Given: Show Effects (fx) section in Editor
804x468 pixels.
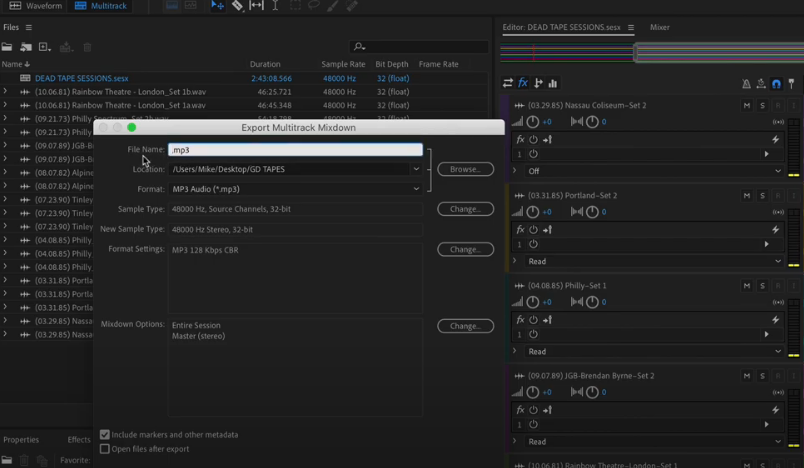Looking at the screenshot, I should point(523,83).
